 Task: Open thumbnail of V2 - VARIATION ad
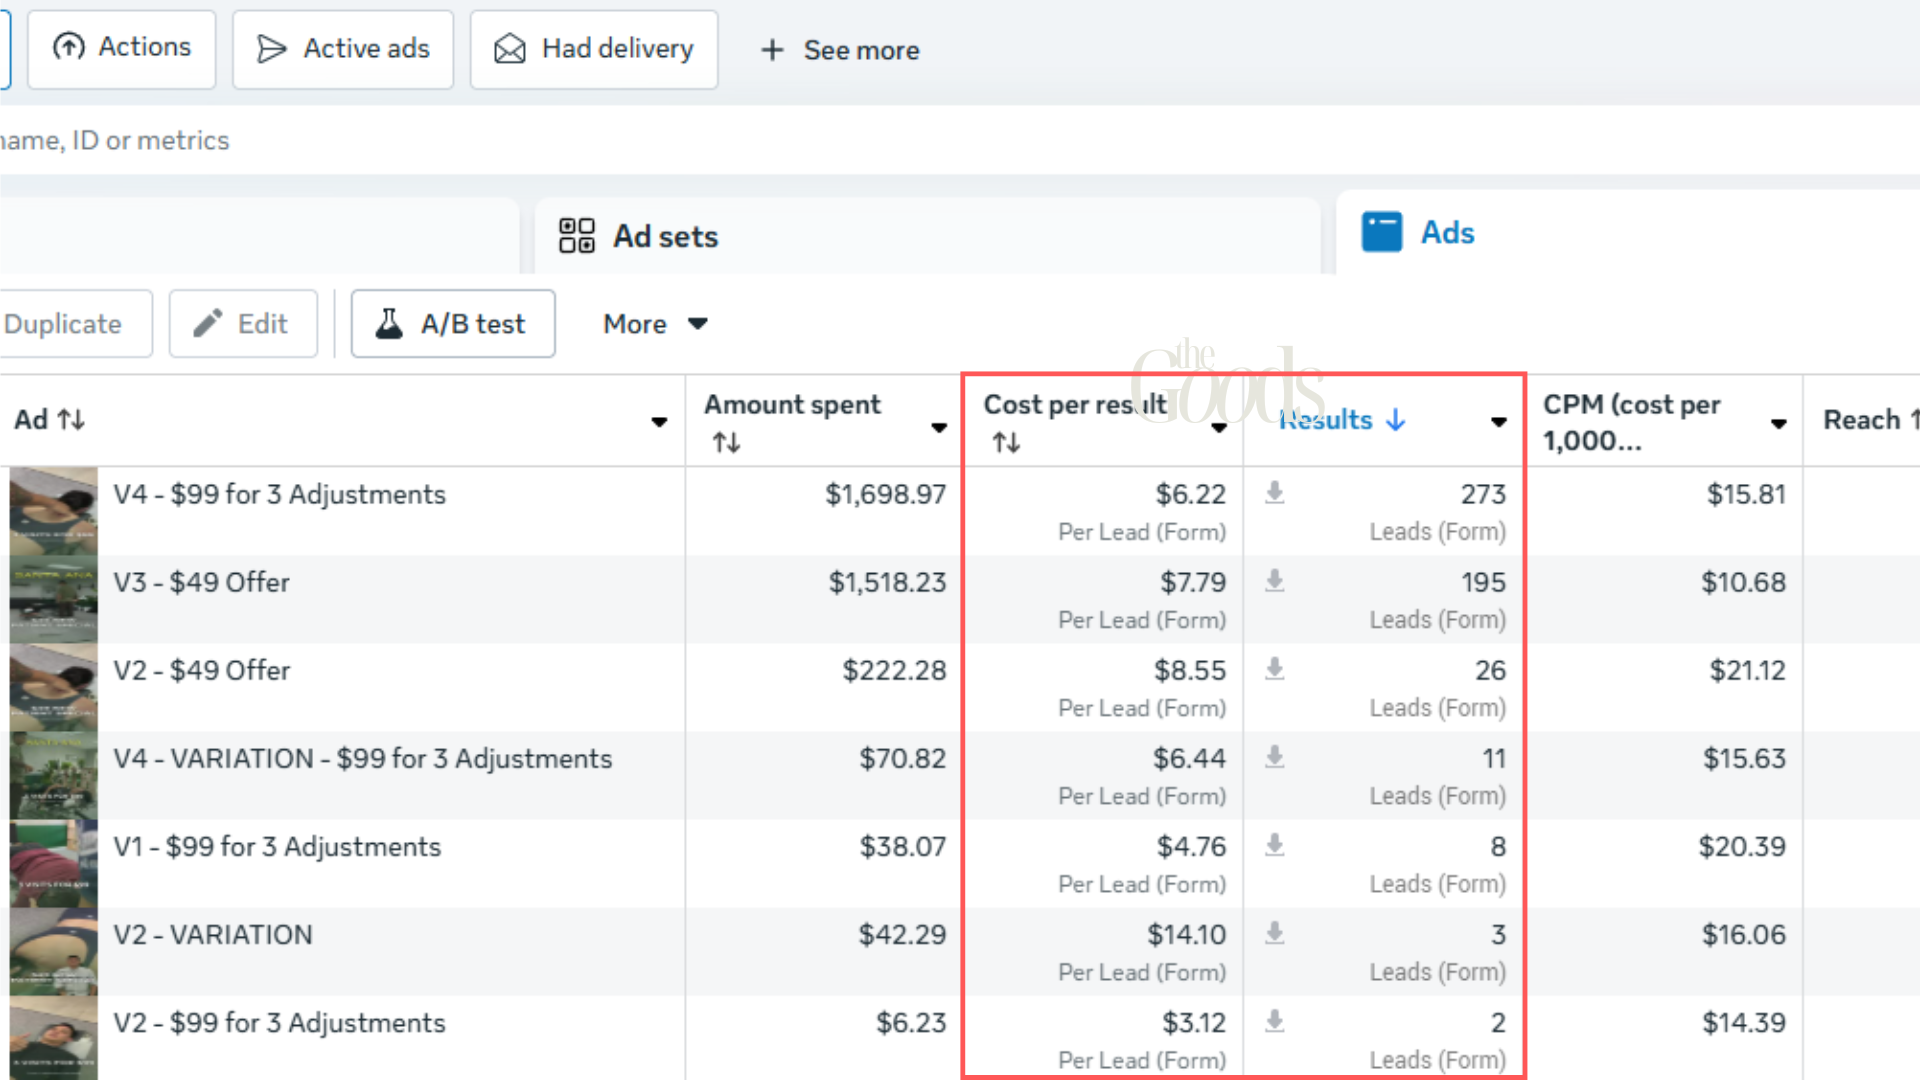[54, 952]
